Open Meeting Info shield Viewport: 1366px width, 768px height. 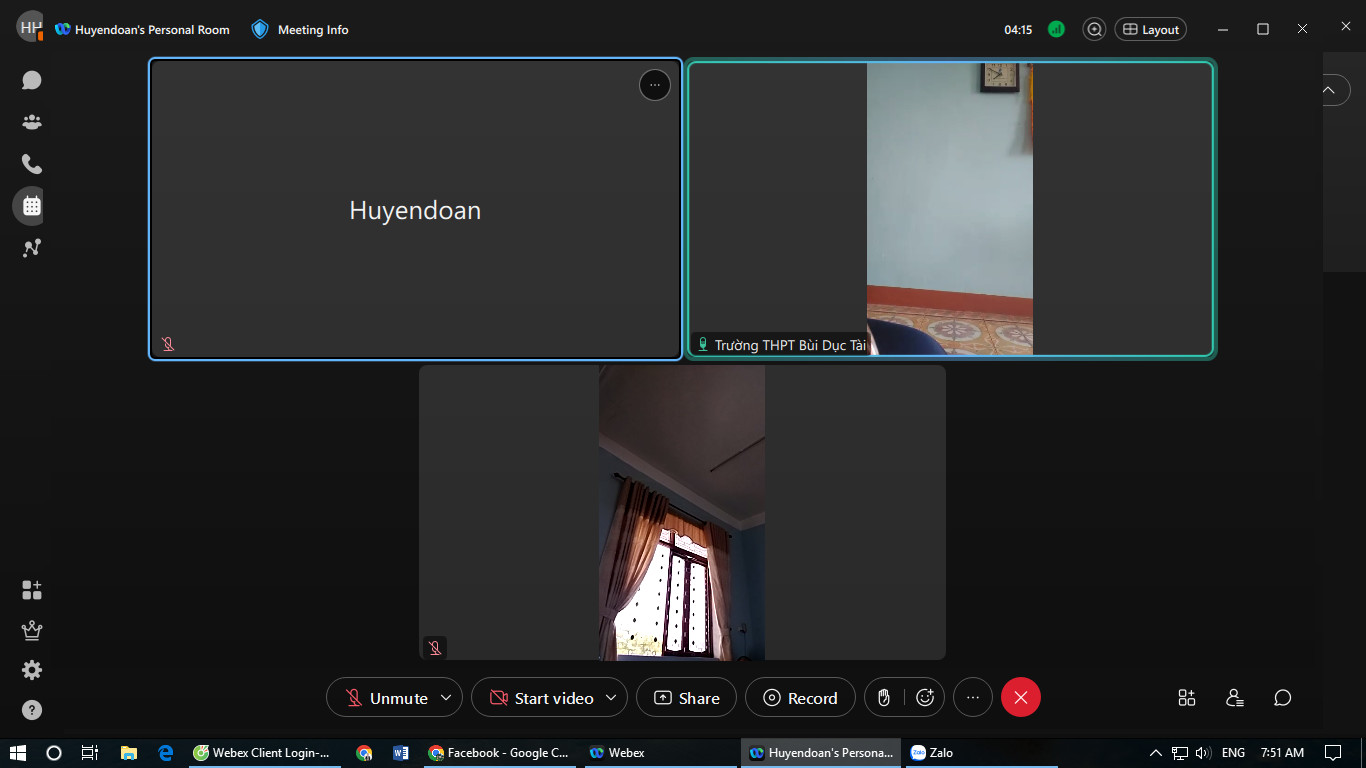[x=300, y=30]
